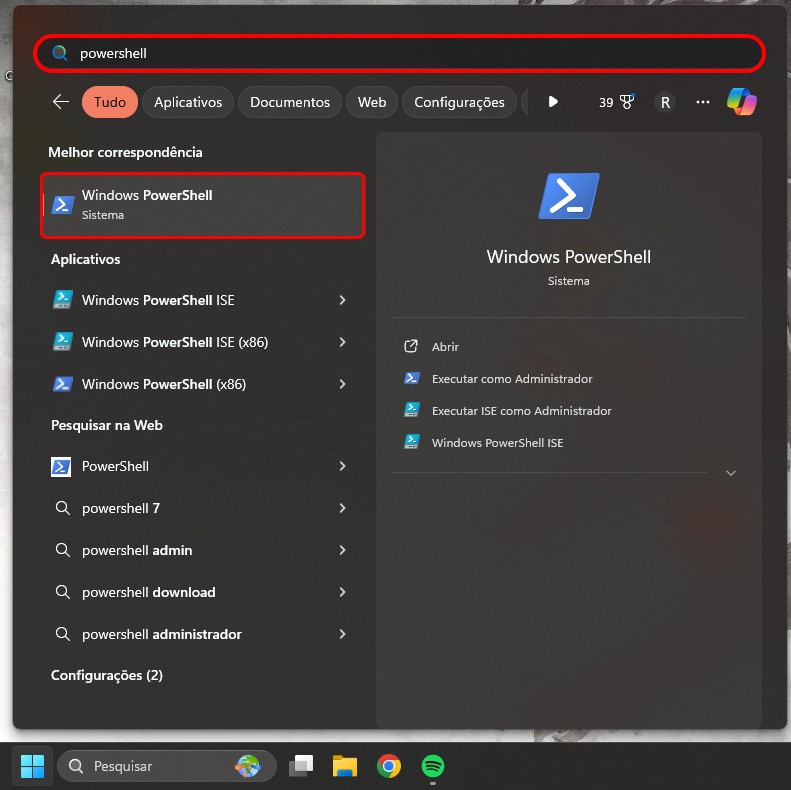
Task: Select the Documentos filter tab
Action: (290, 102)
